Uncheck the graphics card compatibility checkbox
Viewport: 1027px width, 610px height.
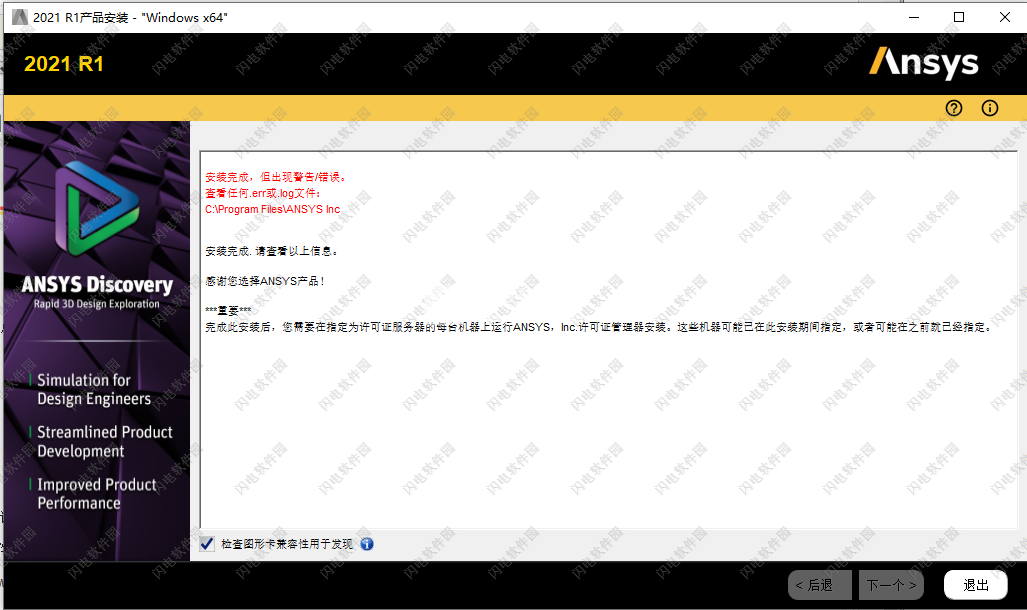click(x=207, y=544)
